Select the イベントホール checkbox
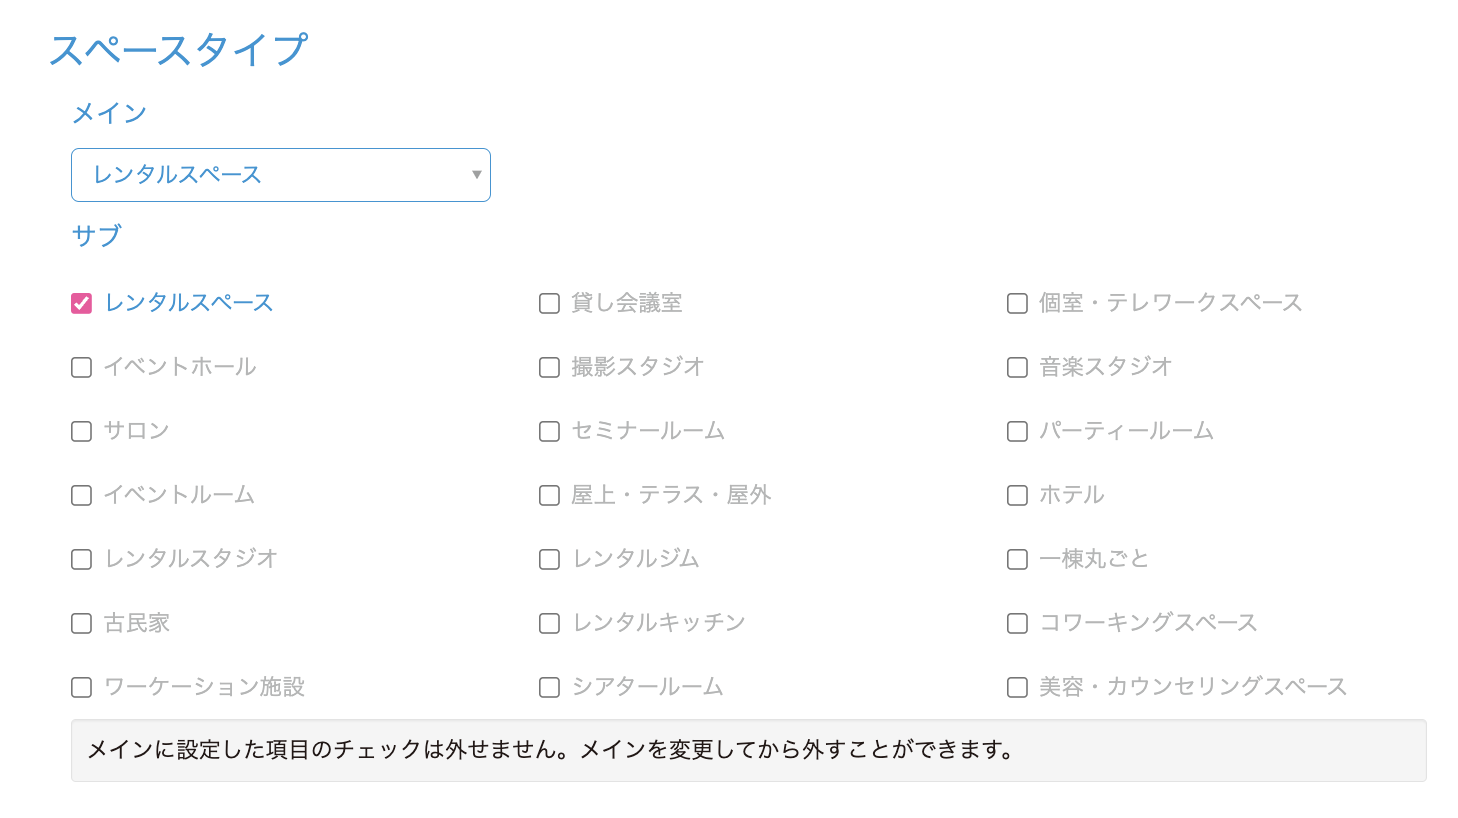 (x=82, y=367)
